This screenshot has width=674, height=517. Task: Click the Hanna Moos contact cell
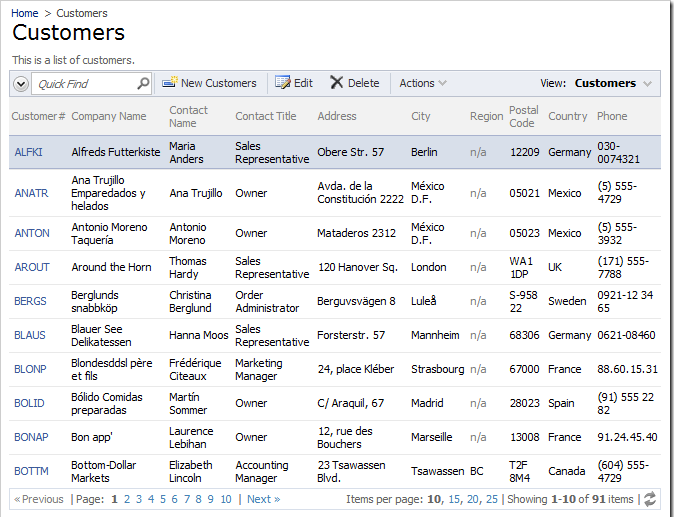click(x=199, y=335)
